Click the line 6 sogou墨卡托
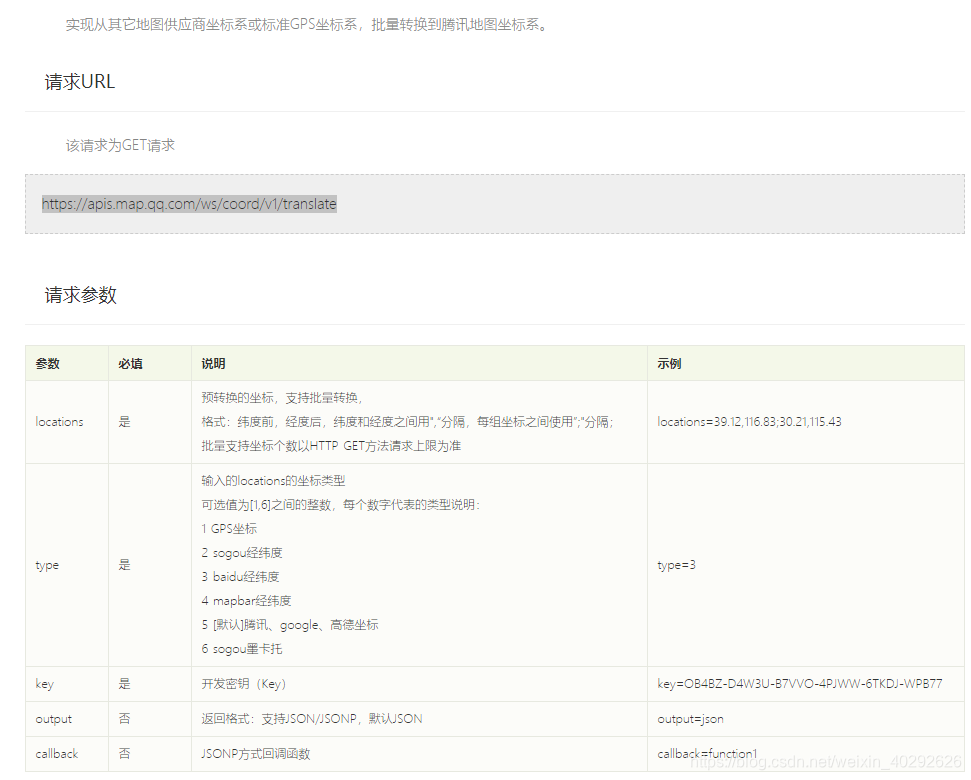Viewport: 971px width, 780px height. (242, 649)
